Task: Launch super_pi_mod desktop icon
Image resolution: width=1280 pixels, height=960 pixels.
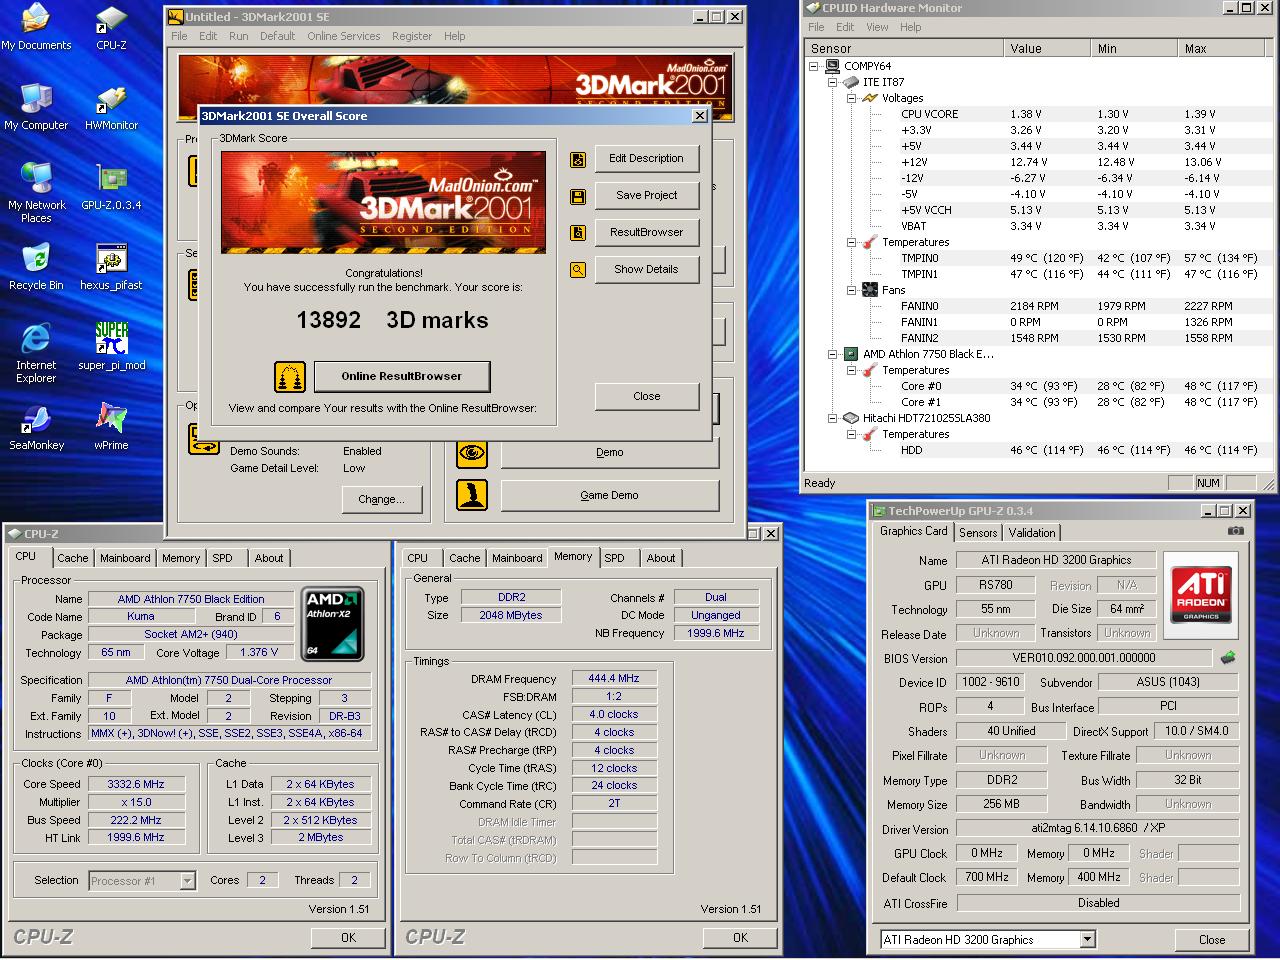Action: pos(111,347)
